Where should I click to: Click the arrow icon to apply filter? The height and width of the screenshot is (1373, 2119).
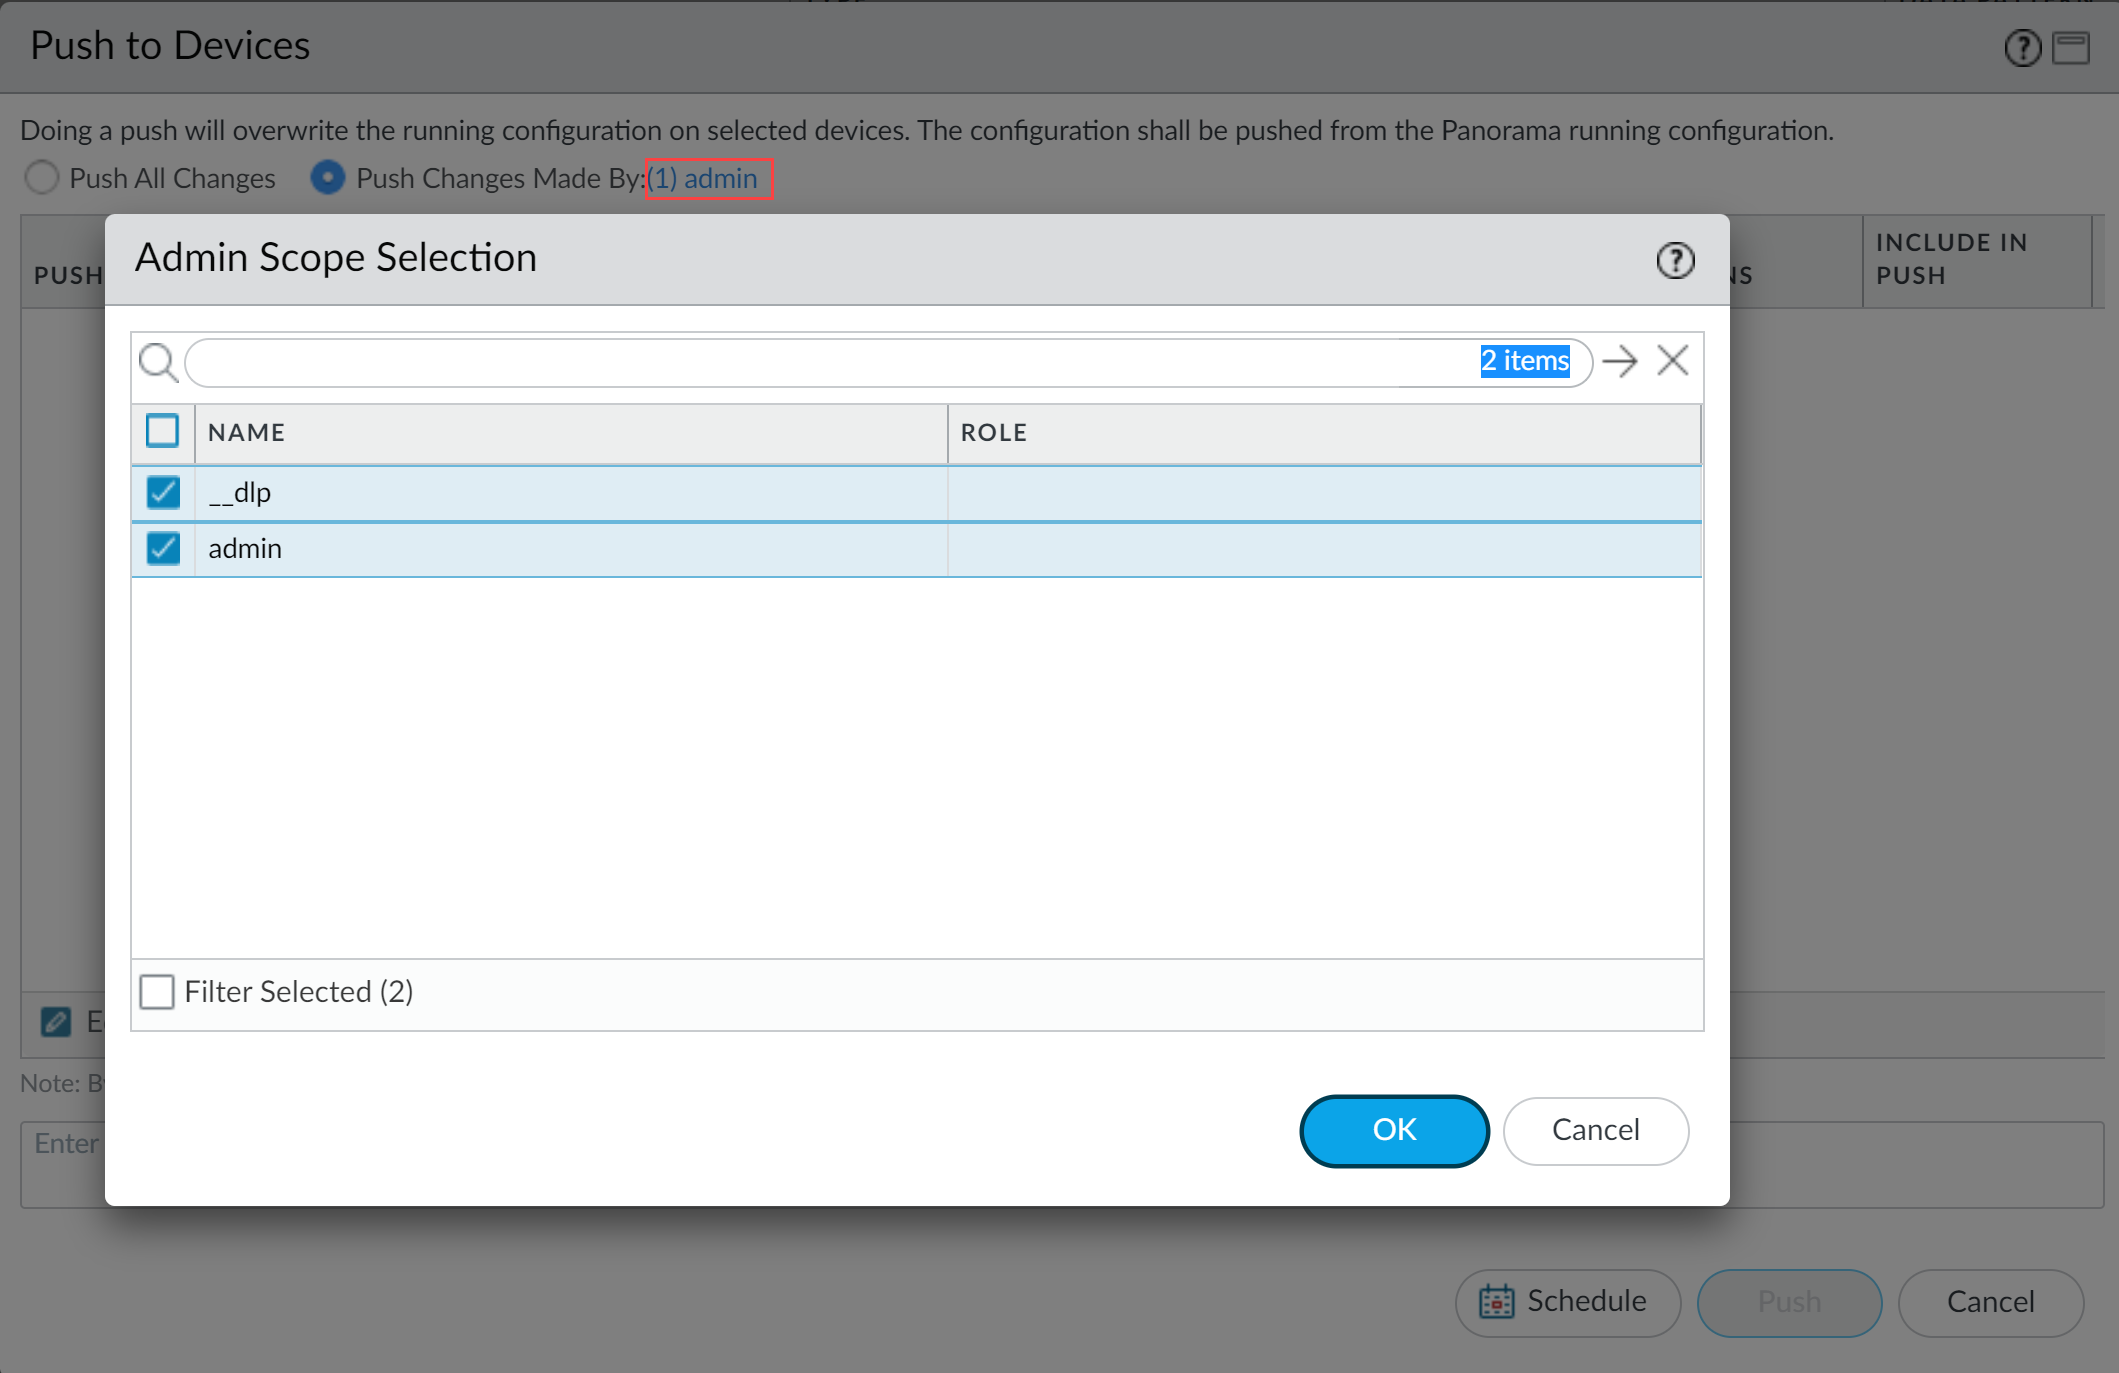pyautogui.click(x=1620, y=361)
